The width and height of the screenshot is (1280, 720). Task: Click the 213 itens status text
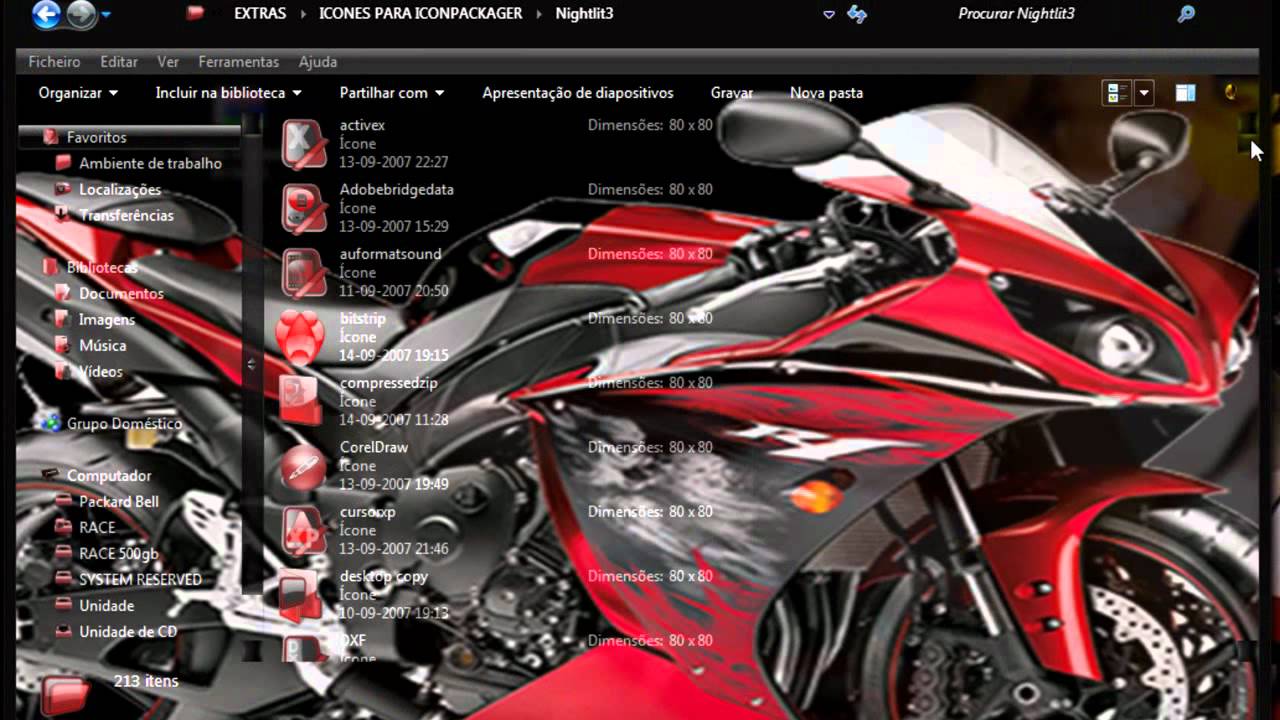click(x=146, y=681)
